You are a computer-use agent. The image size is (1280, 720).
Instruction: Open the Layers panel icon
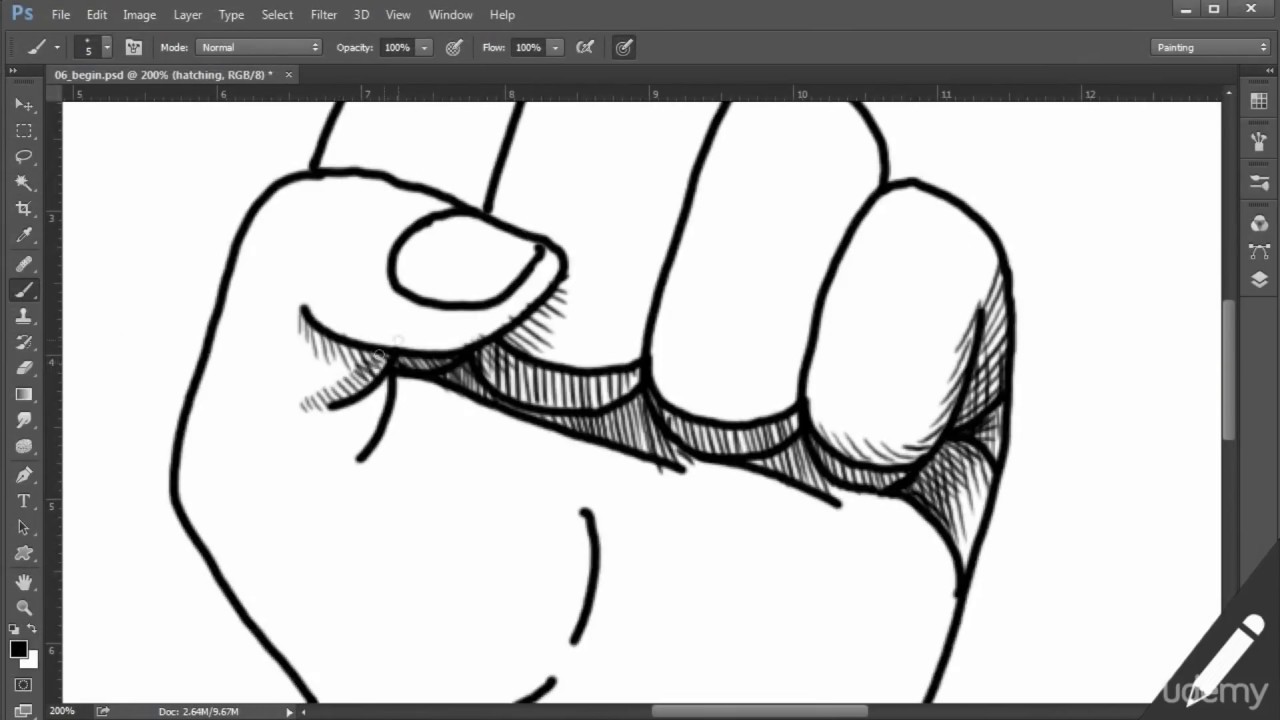1259,281
